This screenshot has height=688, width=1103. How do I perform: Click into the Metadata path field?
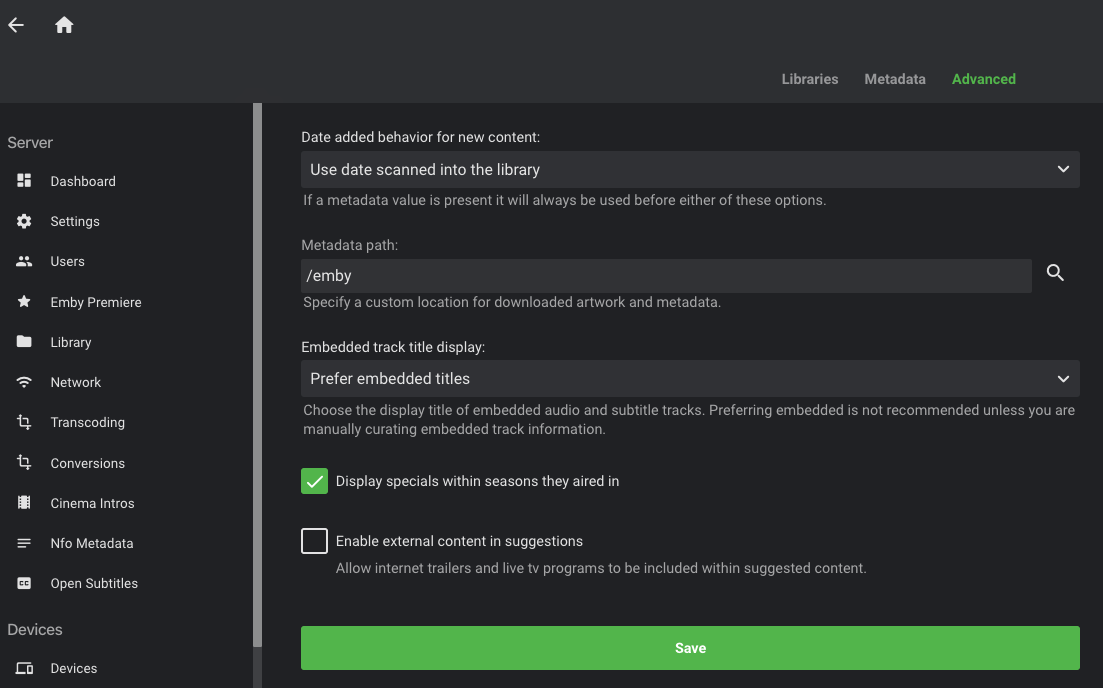665,276
